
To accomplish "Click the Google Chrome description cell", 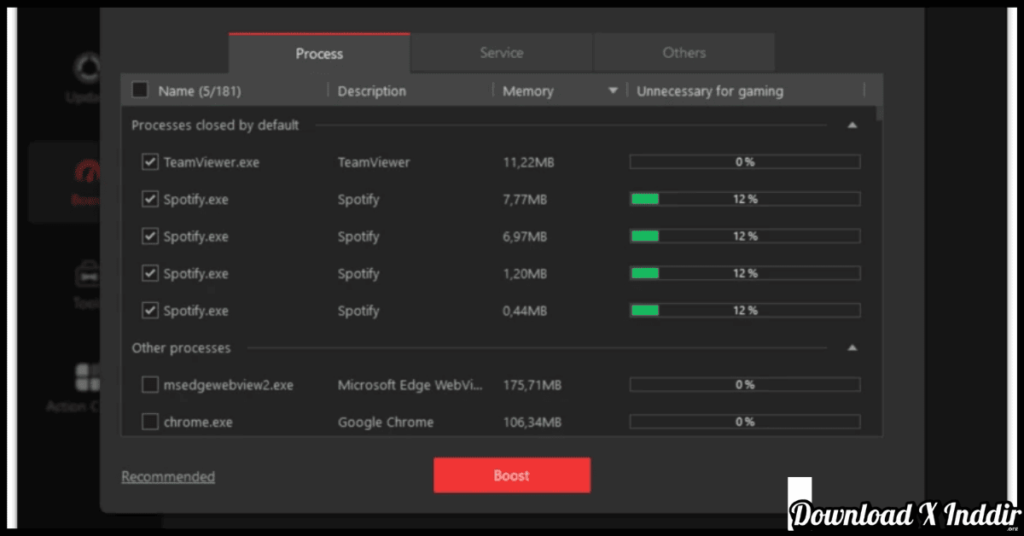I will click(385, 422).
